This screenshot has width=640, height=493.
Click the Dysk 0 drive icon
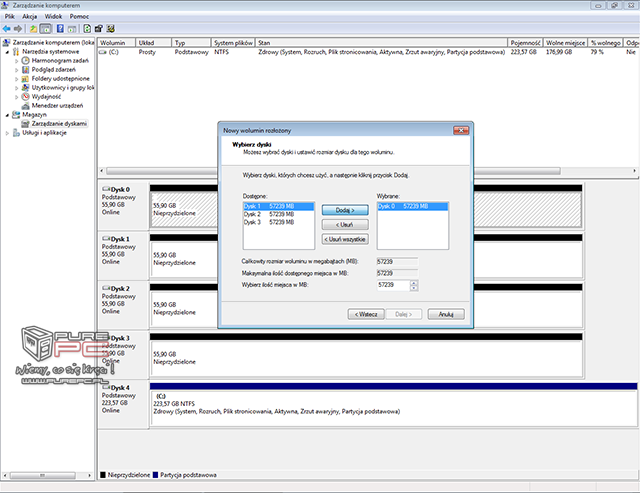coord(106,189)
